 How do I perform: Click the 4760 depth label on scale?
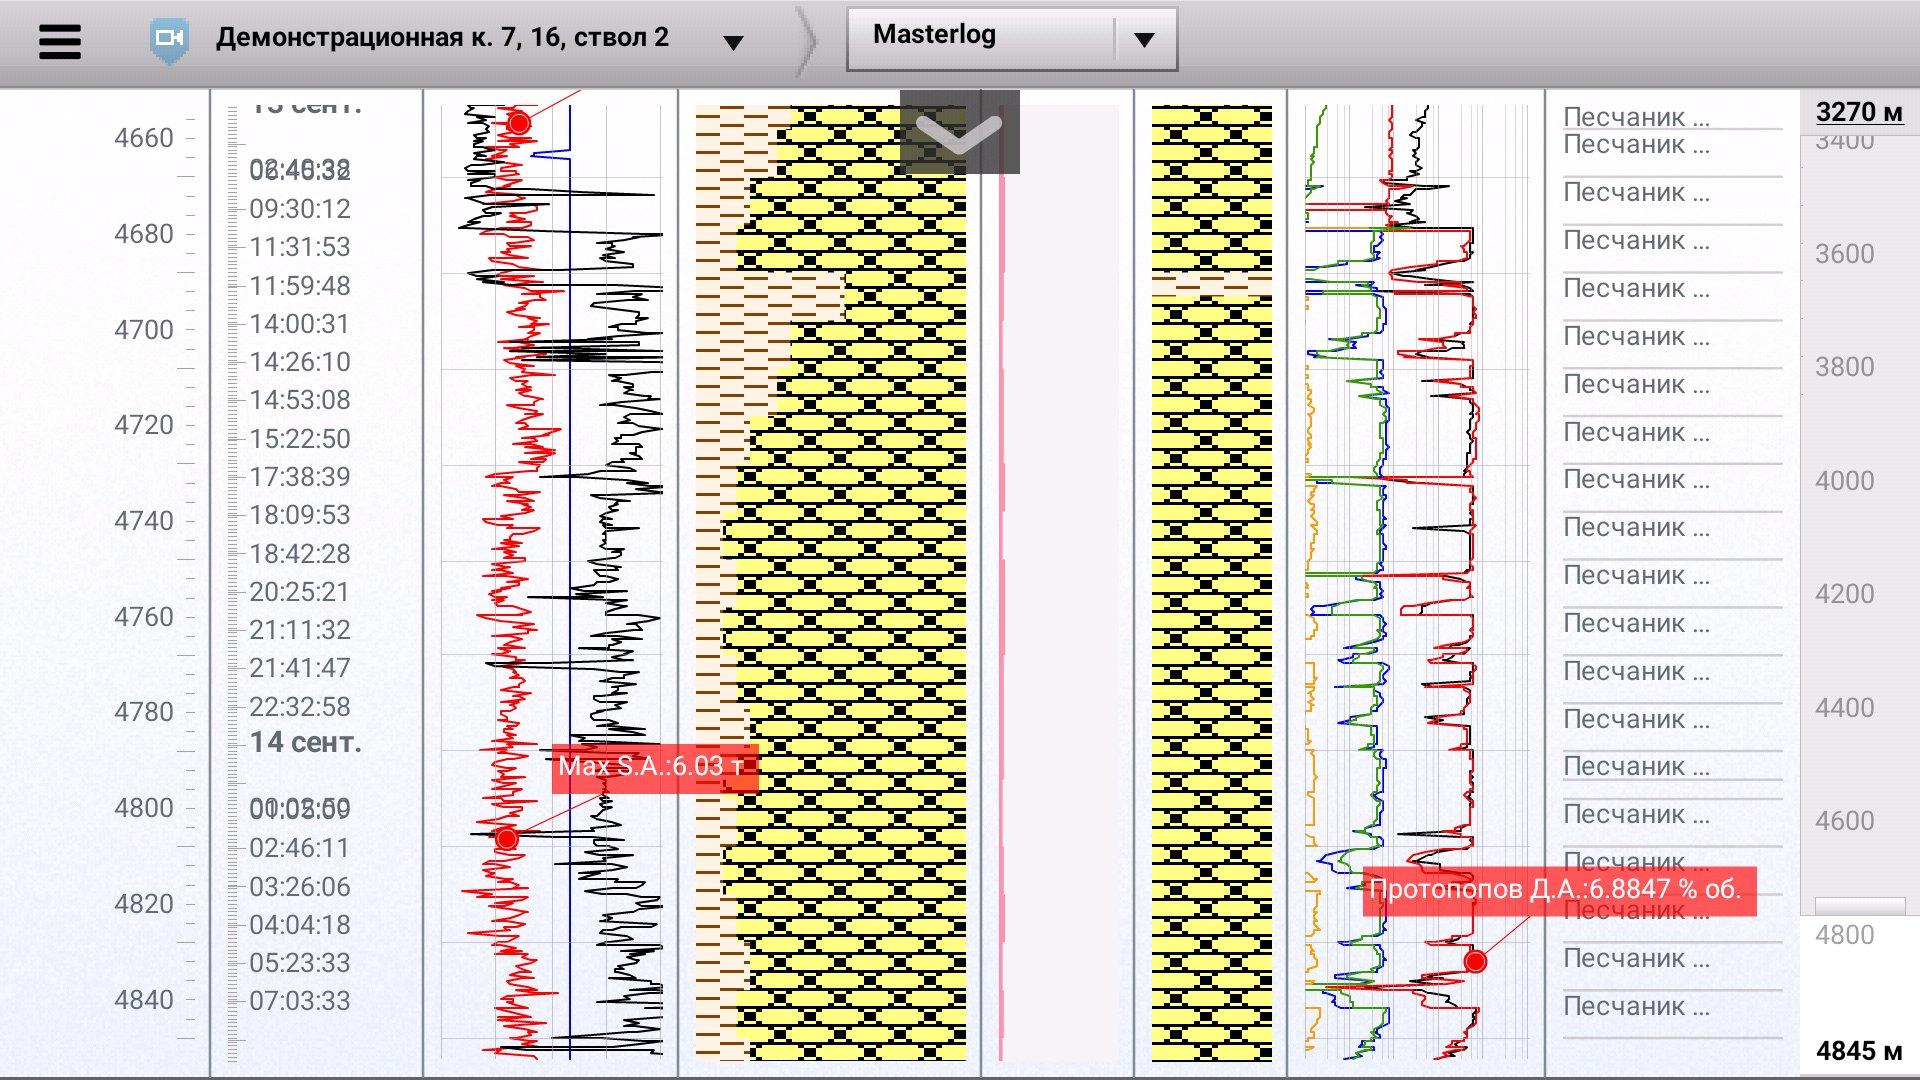coord(144,617)
